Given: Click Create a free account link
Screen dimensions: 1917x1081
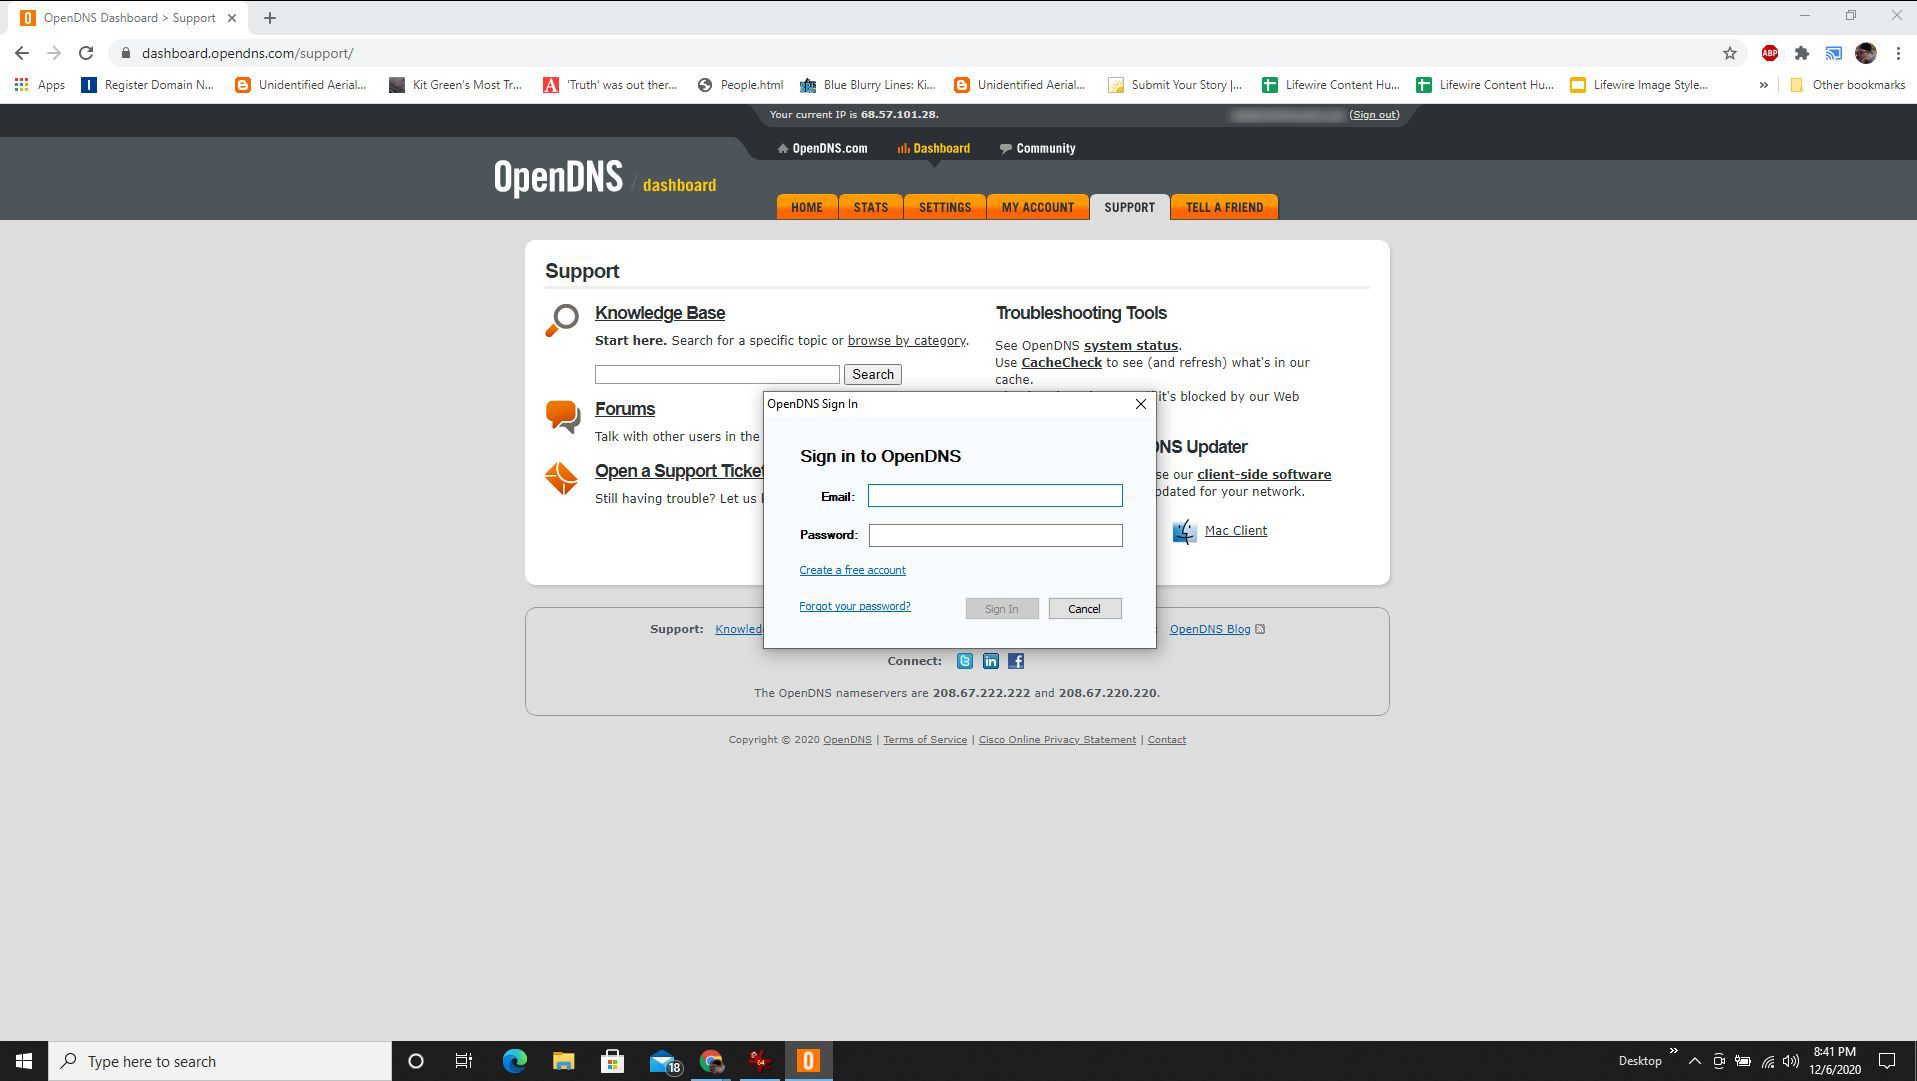Looking at the screenshot, I should tap(852, 570).
